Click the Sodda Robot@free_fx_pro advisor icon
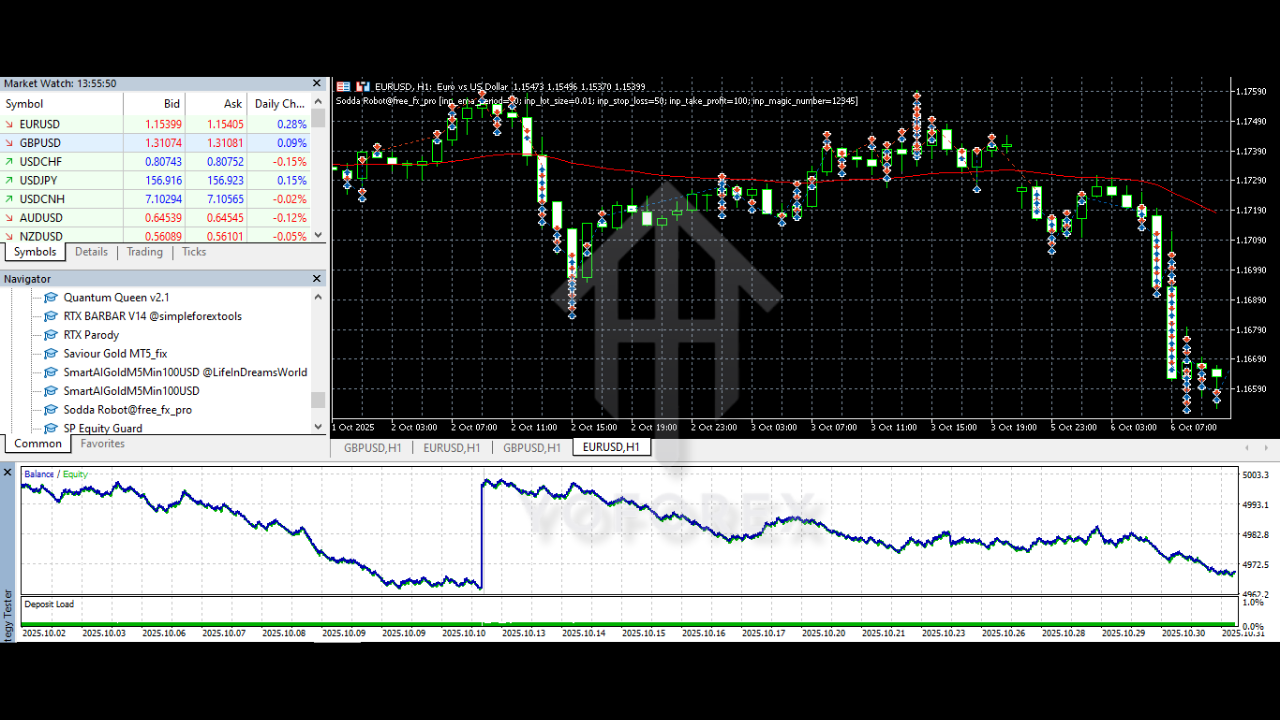This screenshot has height=720, width=1280. [51, 410]
